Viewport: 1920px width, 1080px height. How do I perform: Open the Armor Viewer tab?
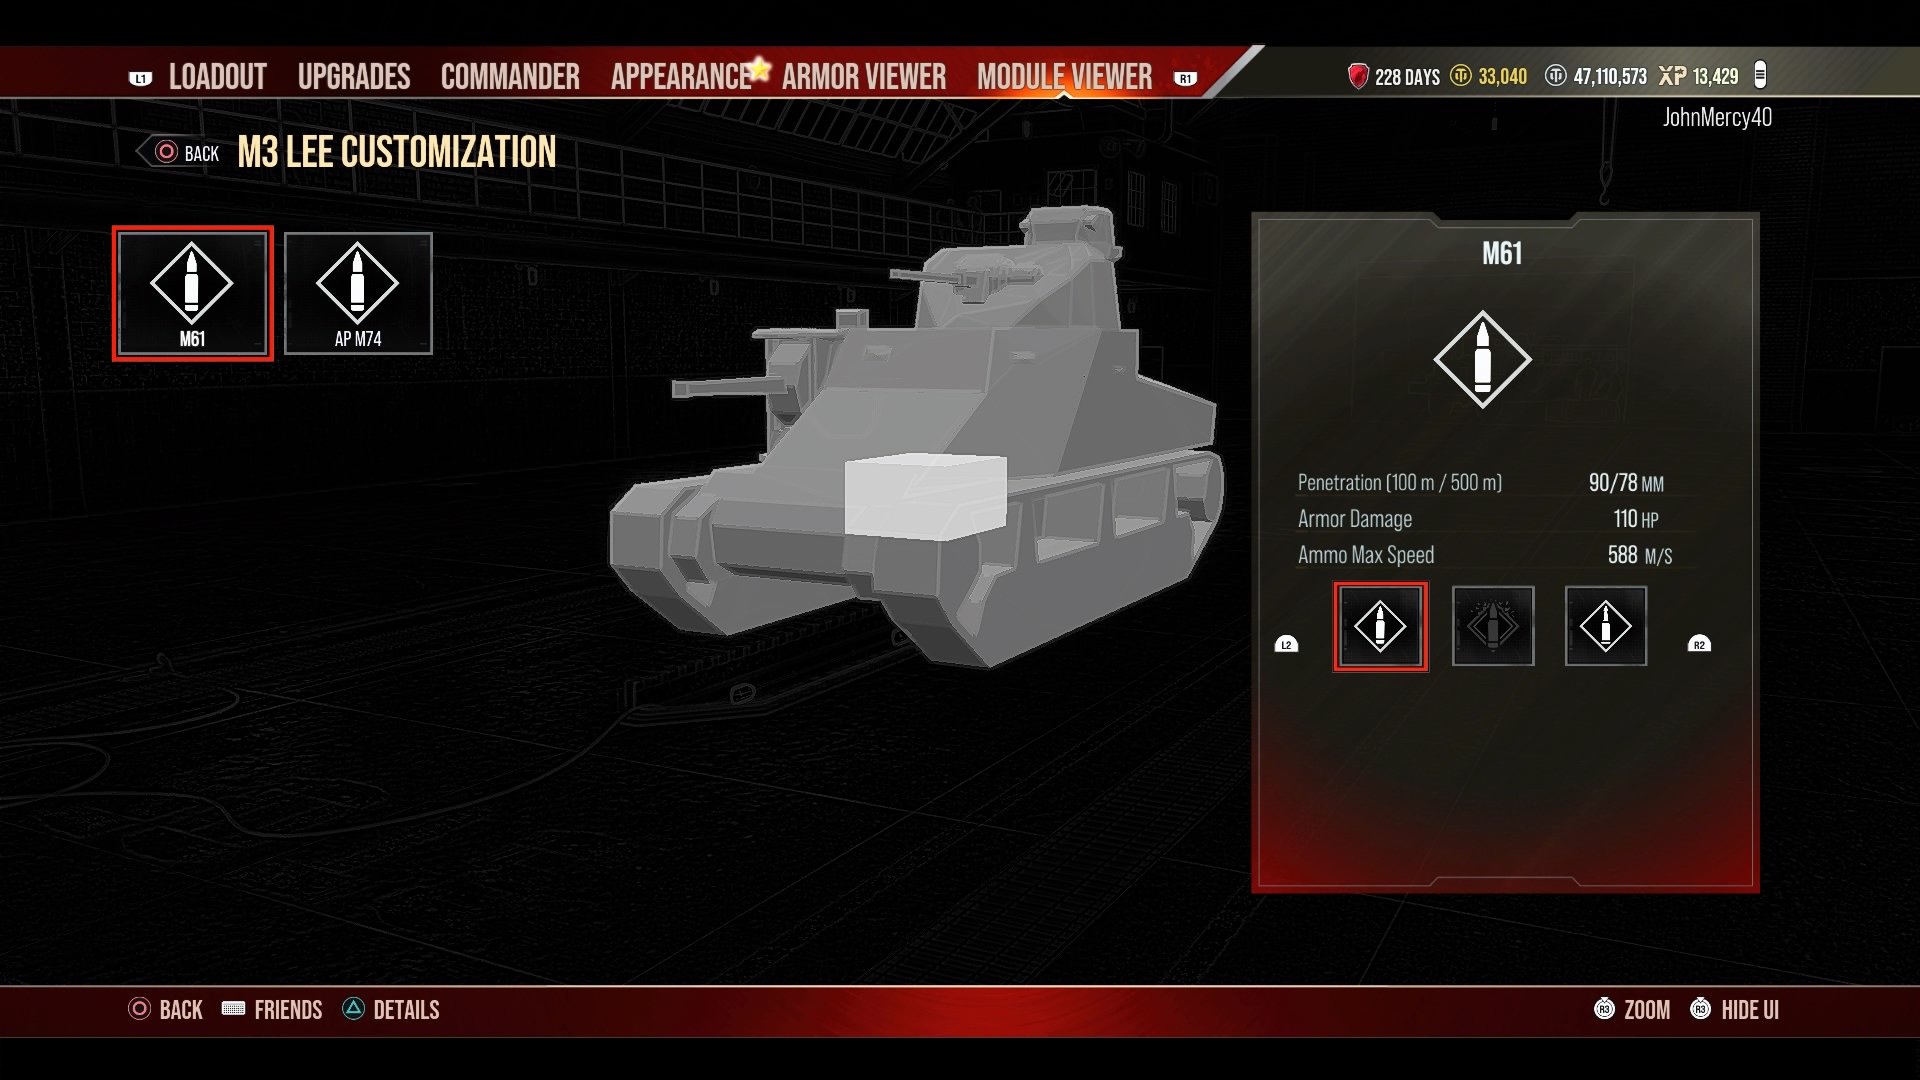click(x=862, y=75)
